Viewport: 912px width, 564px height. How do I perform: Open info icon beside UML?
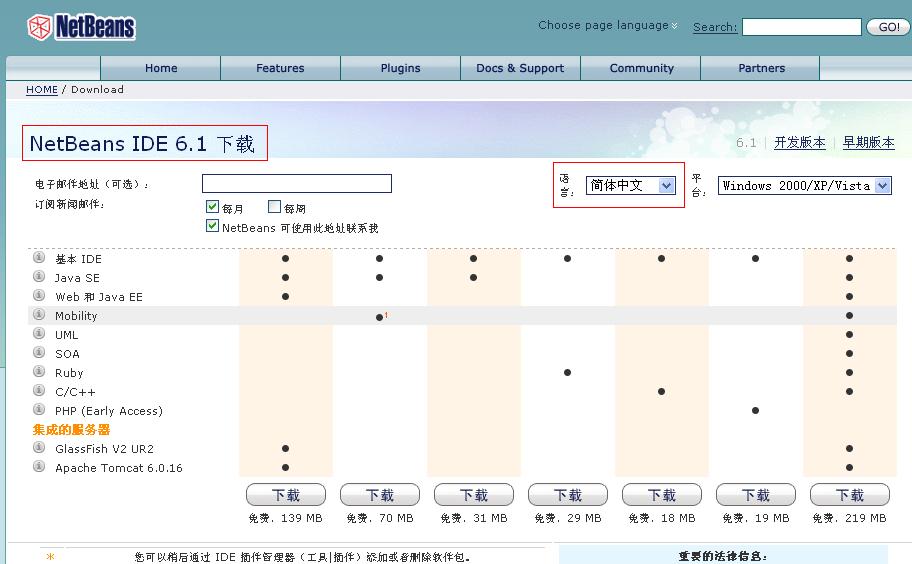click(39, 333)
